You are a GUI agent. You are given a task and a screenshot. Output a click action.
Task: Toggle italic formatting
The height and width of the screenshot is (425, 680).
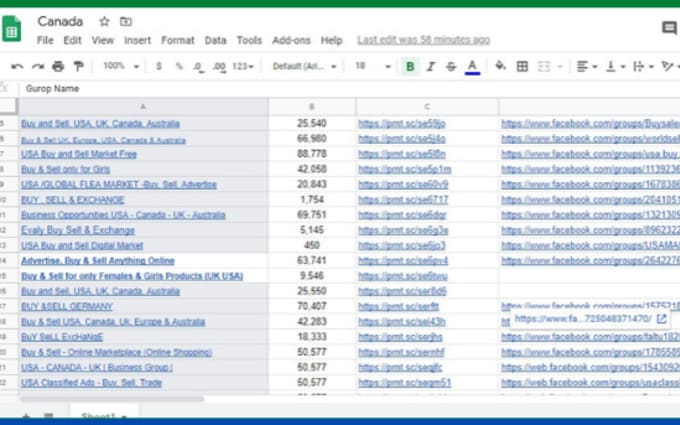pos(431,66)
